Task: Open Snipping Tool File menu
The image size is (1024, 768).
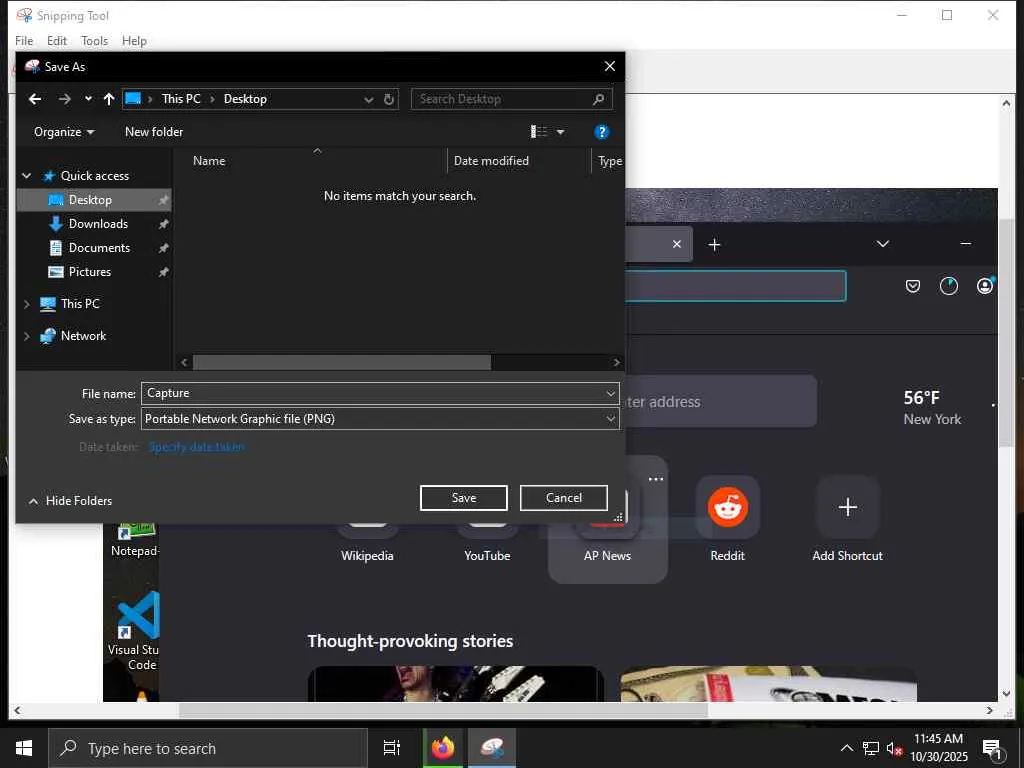Action: [24, 40]
